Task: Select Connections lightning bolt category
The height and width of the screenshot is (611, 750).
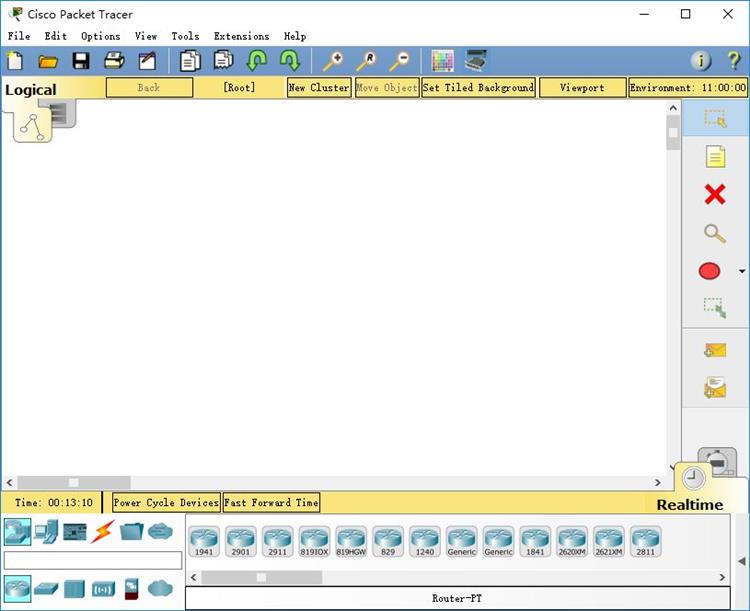Action: [x=103, y=532]
